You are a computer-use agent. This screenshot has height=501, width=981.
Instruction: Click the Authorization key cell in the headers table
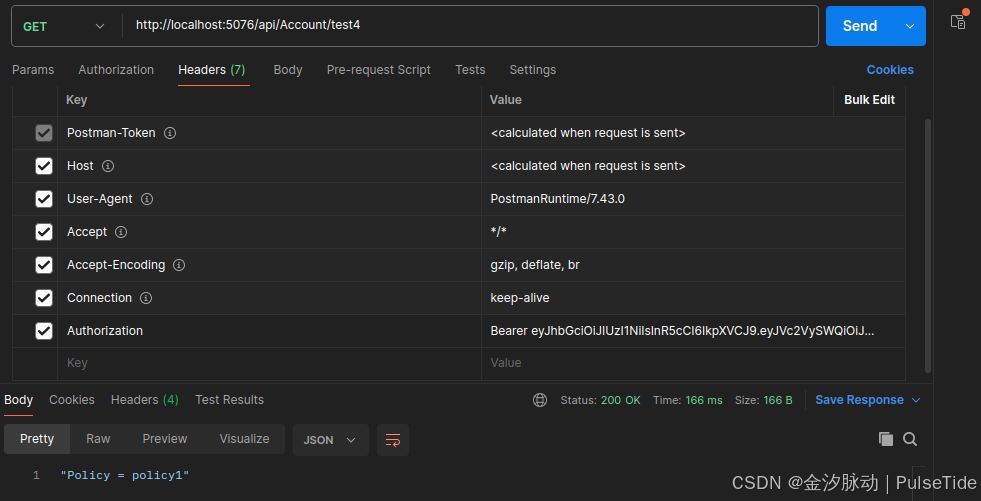(270, 331)
